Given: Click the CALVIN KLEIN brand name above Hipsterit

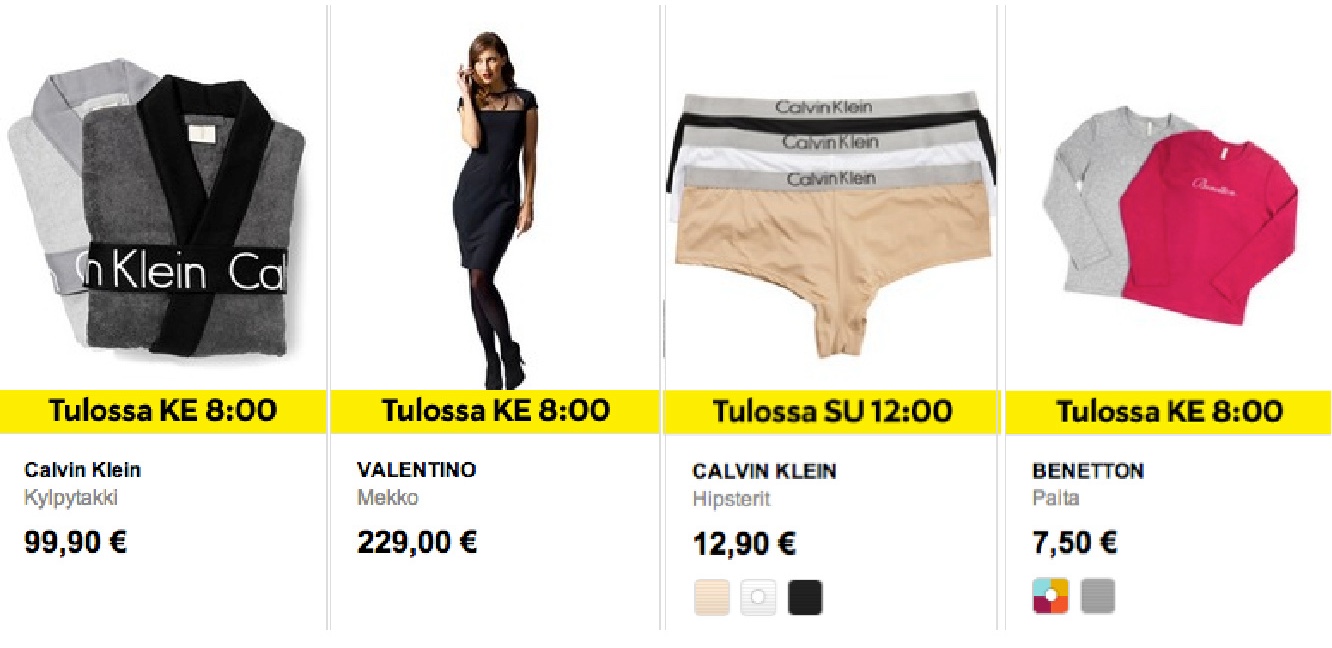Looking at the screenshot, I should (x=764, y=471).
